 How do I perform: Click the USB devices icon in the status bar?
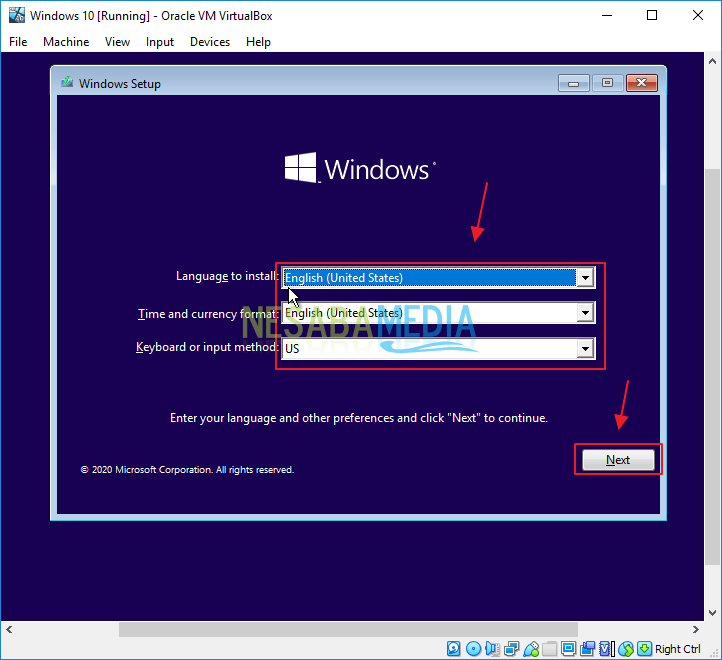coord(531,649)
